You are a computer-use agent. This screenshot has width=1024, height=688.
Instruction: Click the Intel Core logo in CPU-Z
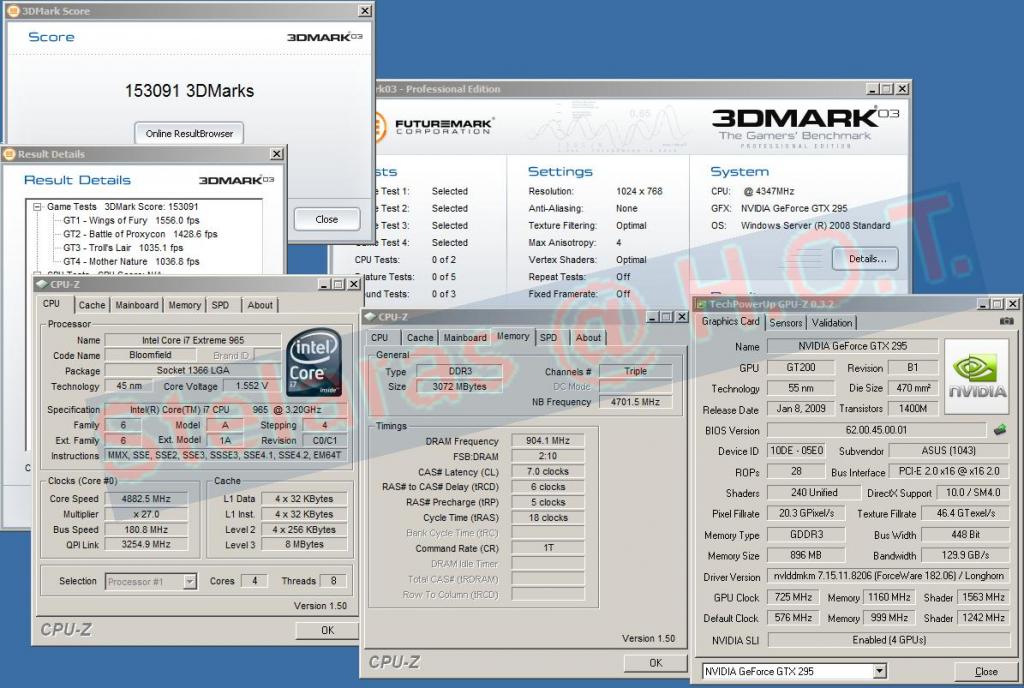pyautogui.click(x=314, y=363)
